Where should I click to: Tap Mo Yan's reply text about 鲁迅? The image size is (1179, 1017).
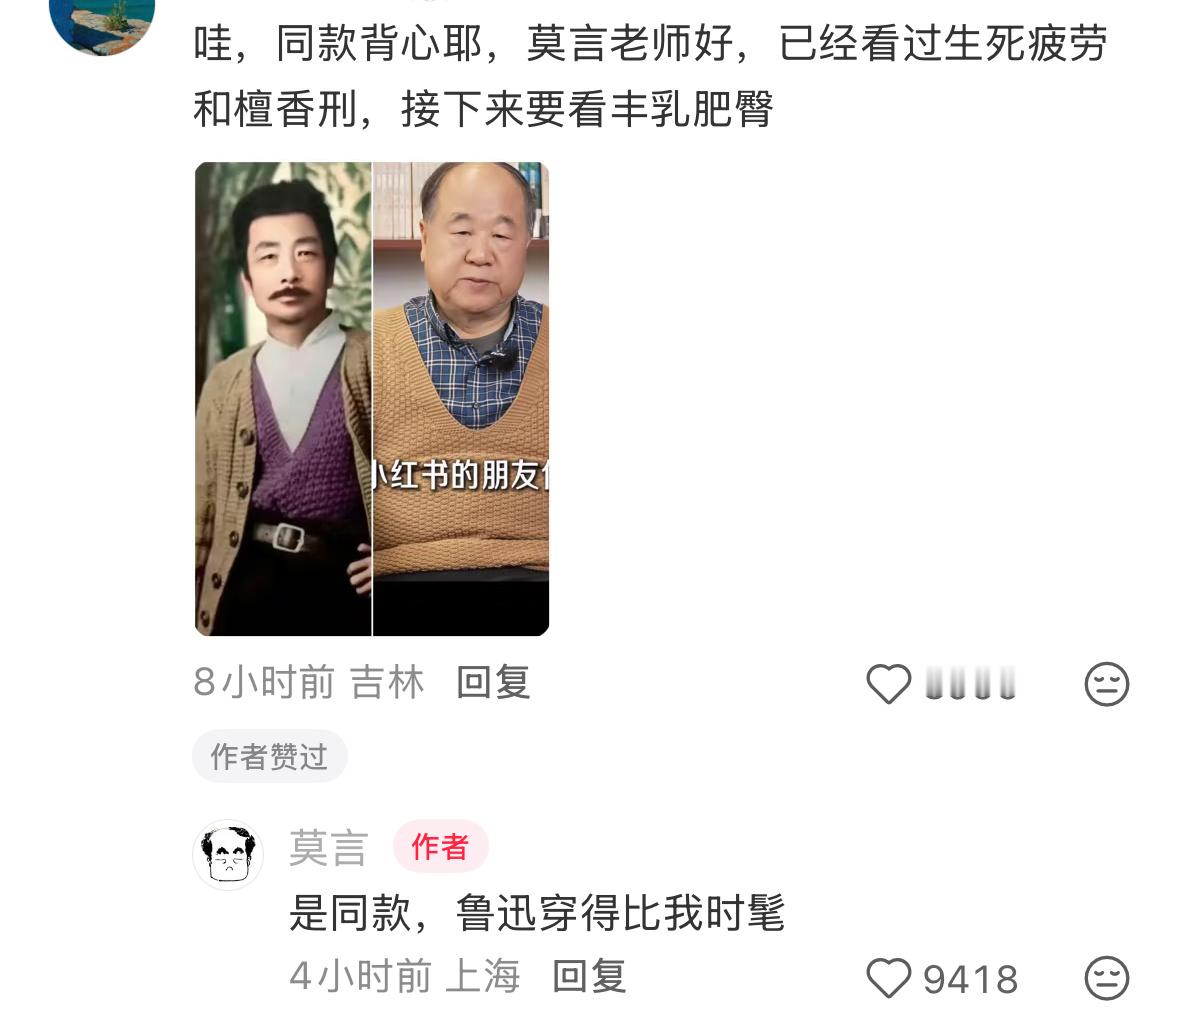pyautogui.click(x=537, y=913)
